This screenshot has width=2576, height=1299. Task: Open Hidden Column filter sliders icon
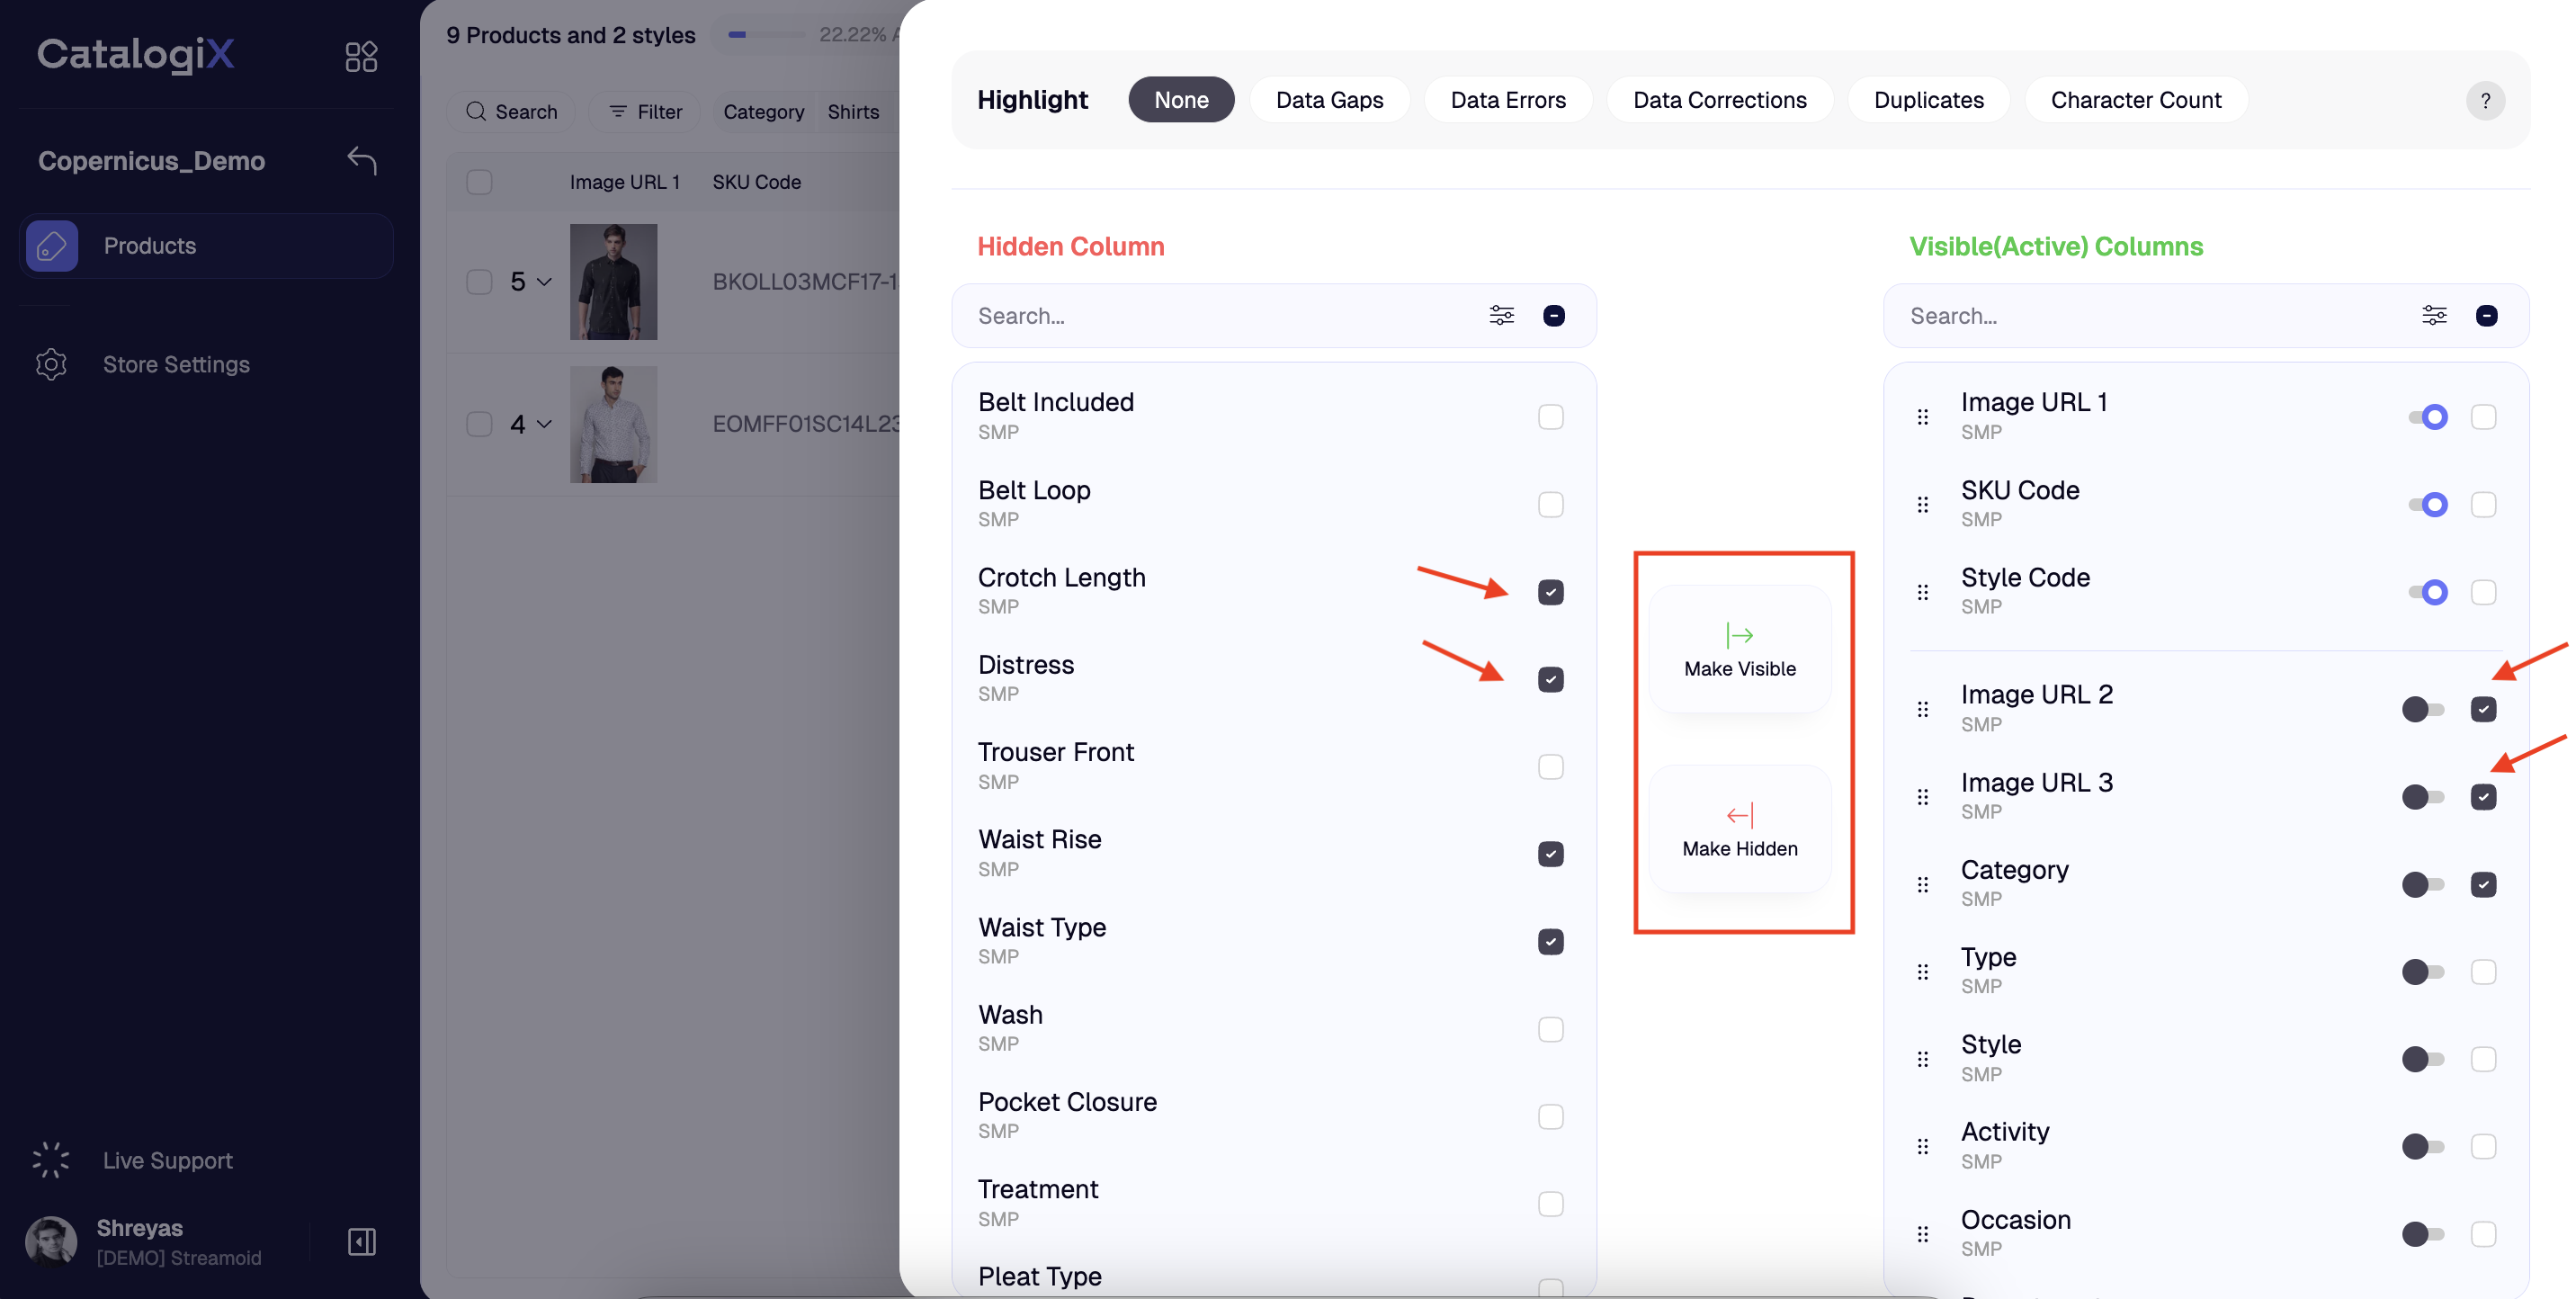tap(1501, 316)
